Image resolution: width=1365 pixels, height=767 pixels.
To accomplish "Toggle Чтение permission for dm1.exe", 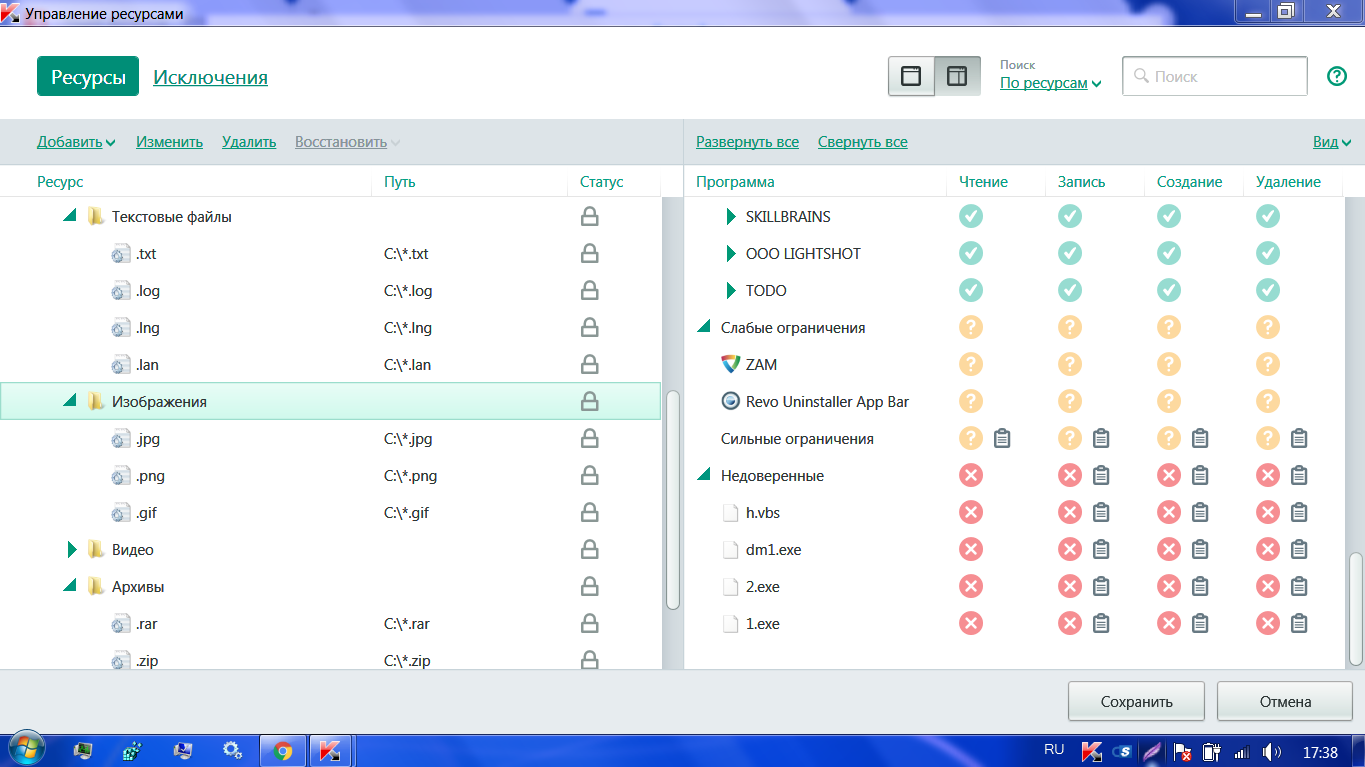I will tap(971, 549).
